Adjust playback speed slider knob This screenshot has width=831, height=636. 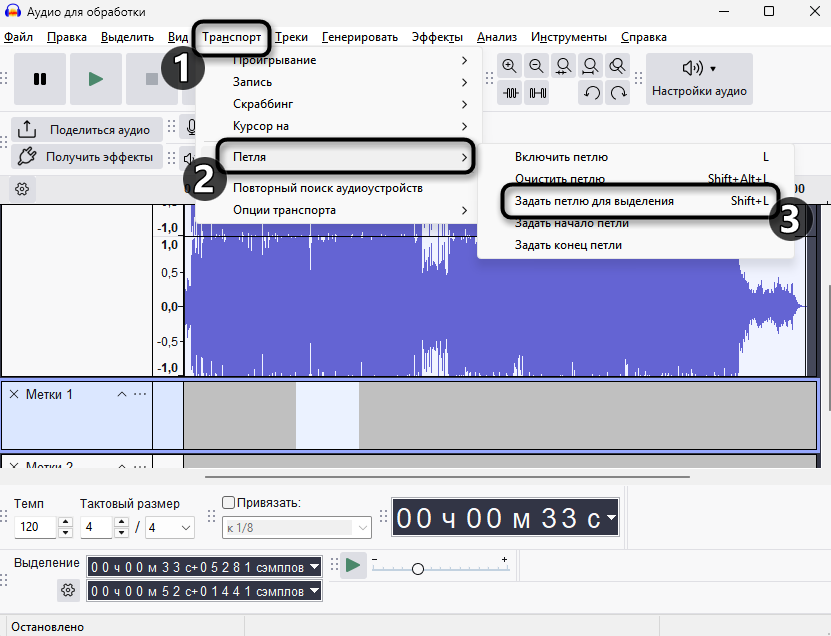pos(418,569)
